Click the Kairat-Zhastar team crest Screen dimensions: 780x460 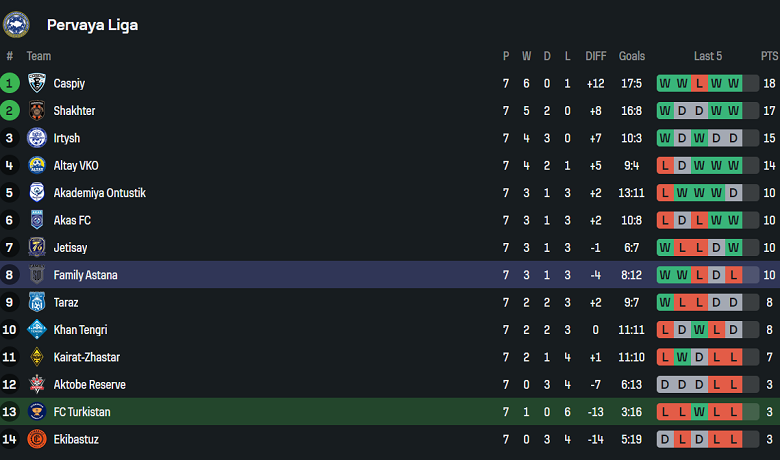37,357
